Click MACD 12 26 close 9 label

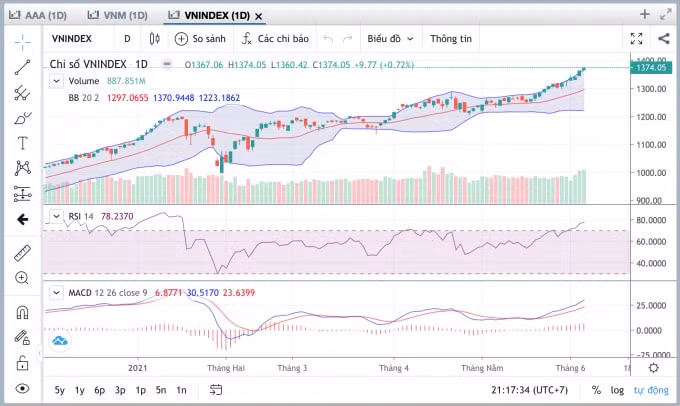(x=108, y=293)
